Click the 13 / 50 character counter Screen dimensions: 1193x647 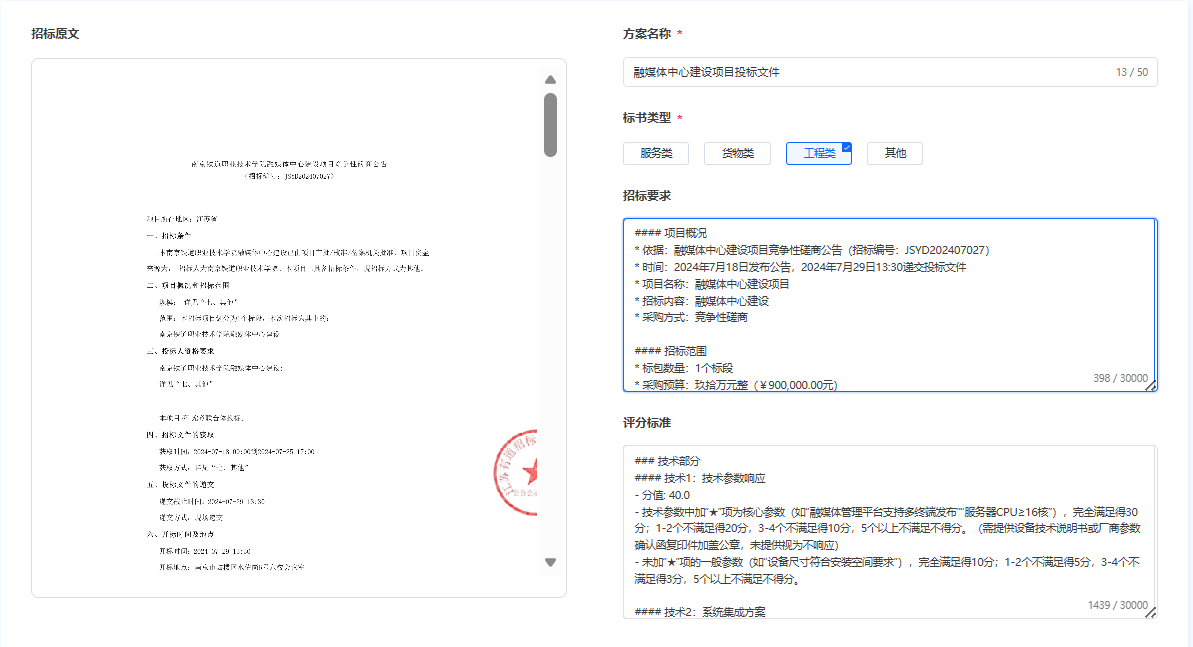point(1131,72)
